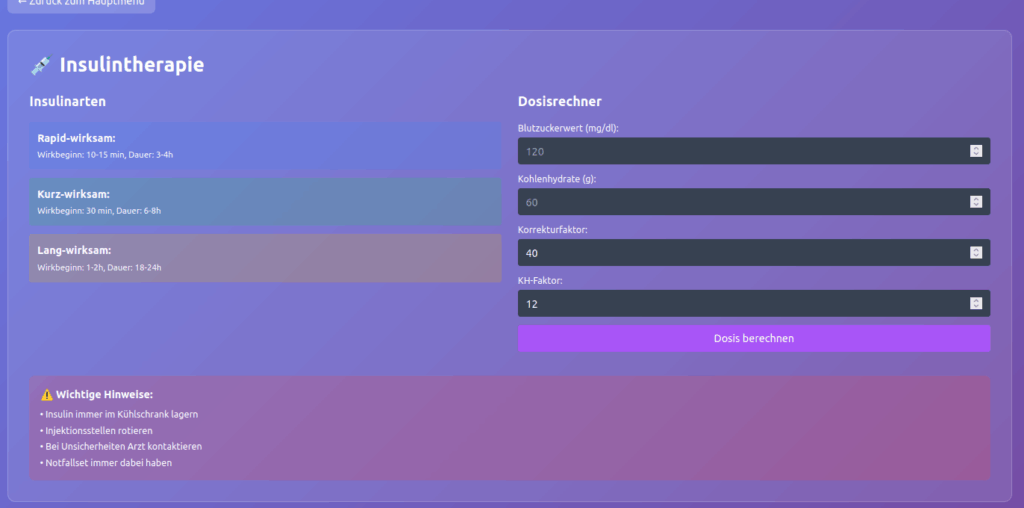The height and width of the screenshot is (508, 1024).
Task: Select the Lang-wirksam insulin card
Action: (265, 258)
